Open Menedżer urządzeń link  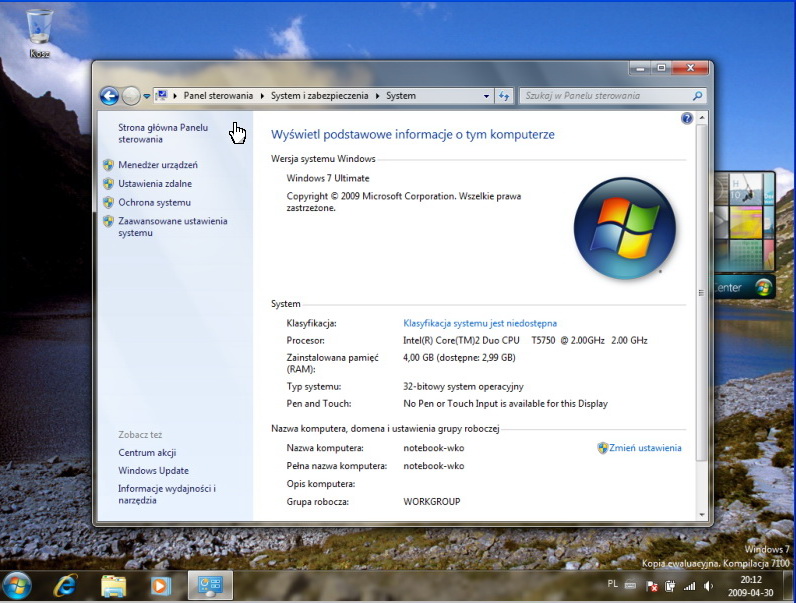[158, 165]
